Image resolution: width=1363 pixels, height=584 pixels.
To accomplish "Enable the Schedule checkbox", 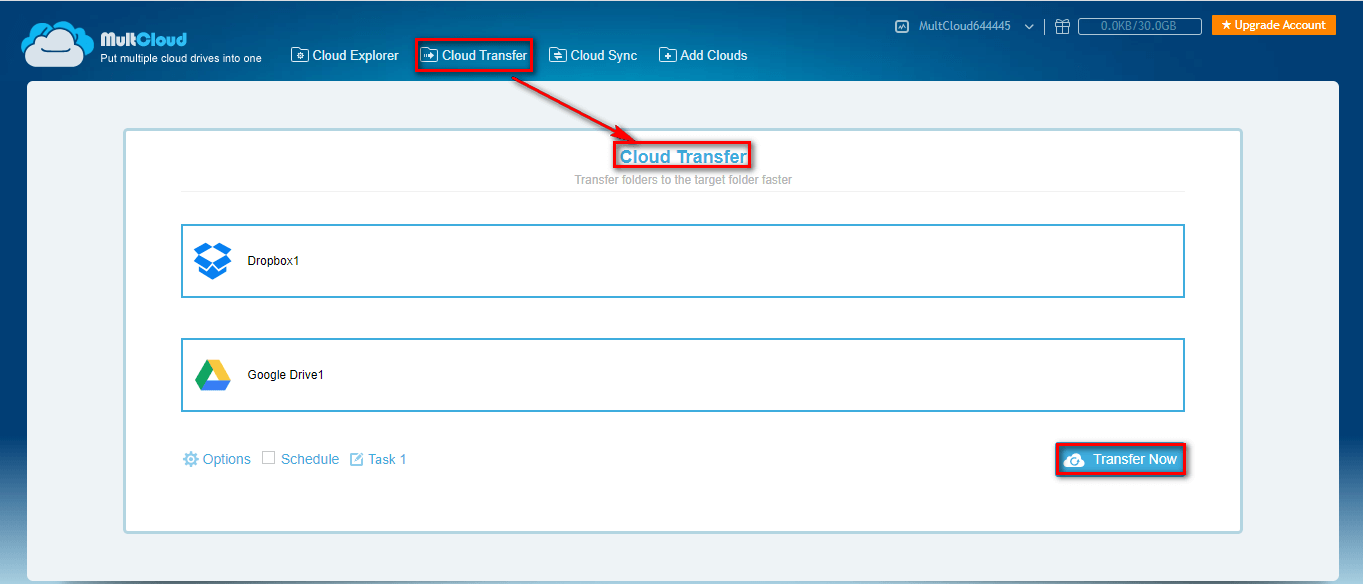I will pos(268,458).
